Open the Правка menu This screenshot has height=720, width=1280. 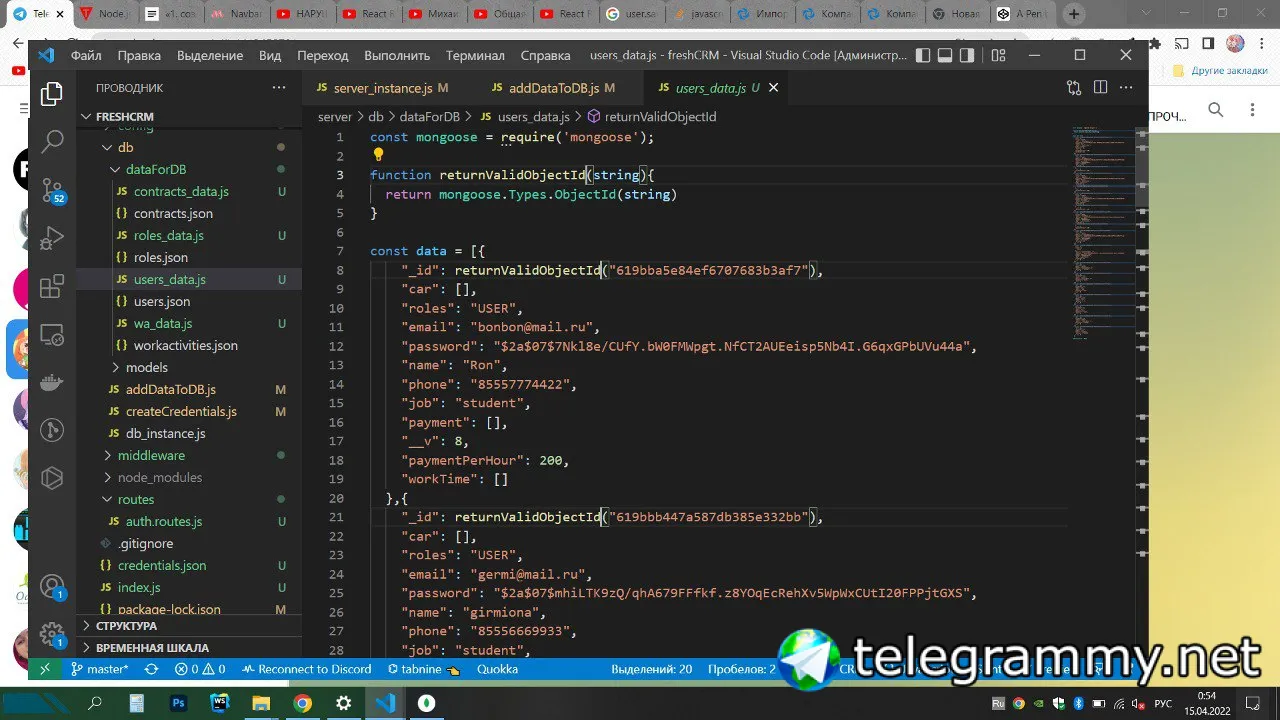pos(139,56)
